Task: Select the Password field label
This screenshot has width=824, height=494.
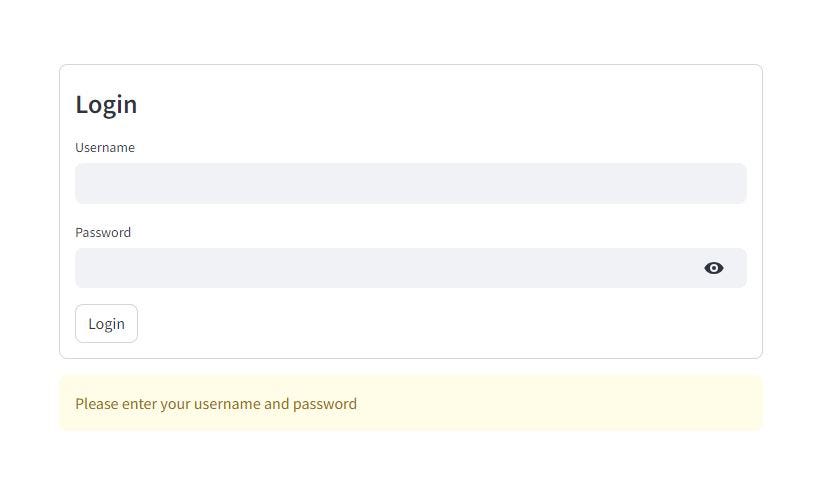Action: click(103, 232)
